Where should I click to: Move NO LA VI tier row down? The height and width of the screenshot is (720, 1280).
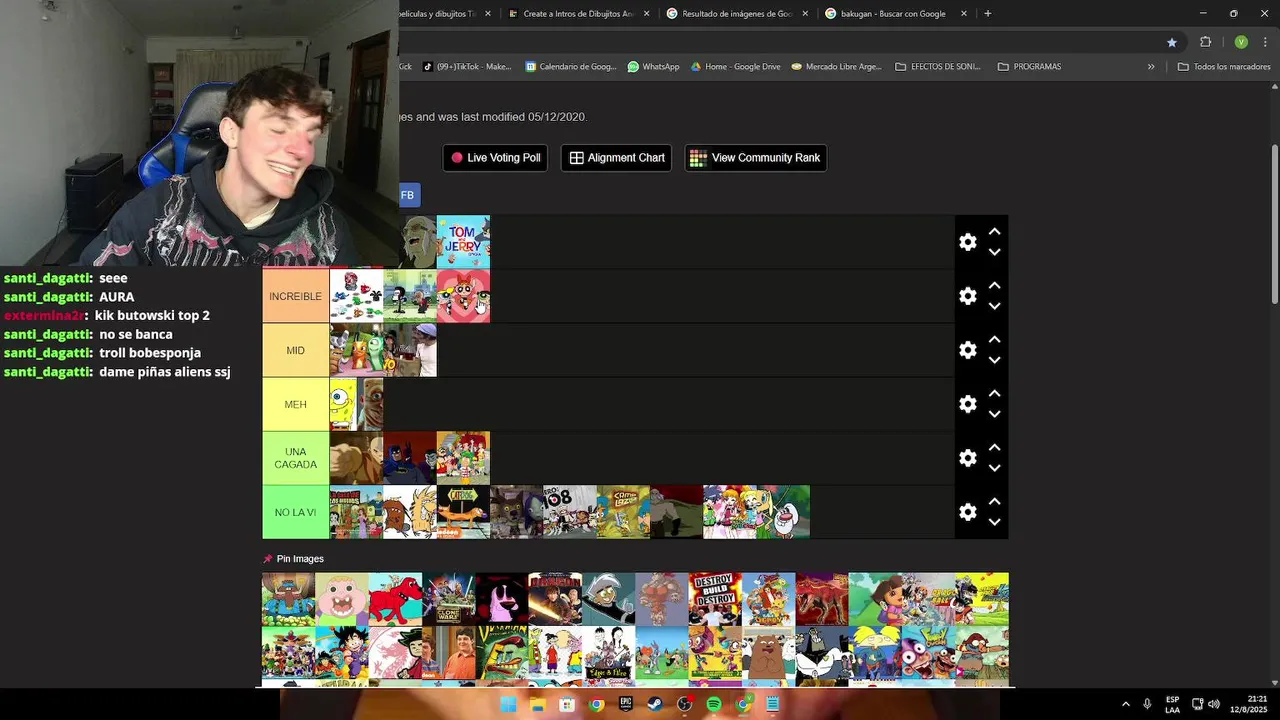pyautogui.click(x=995, y=523)
